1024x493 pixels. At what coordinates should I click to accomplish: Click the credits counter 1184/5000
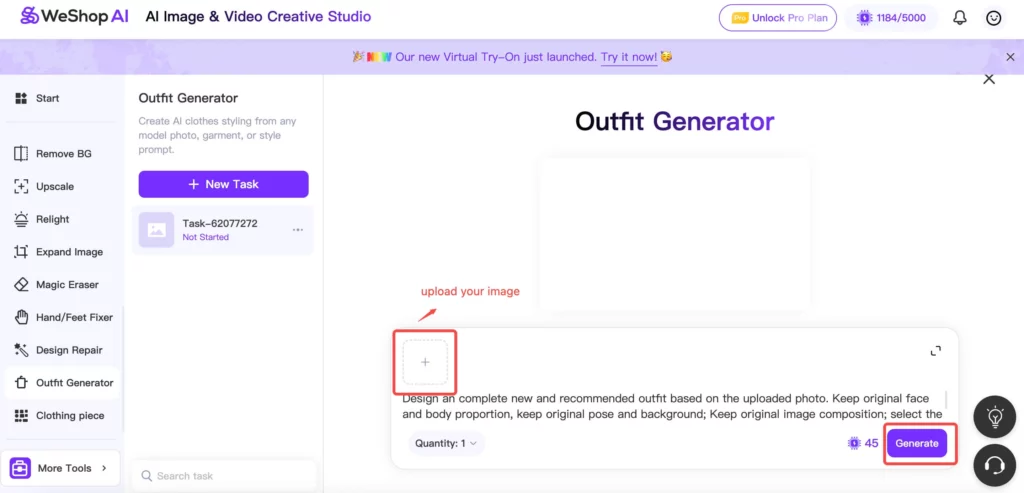892,18
